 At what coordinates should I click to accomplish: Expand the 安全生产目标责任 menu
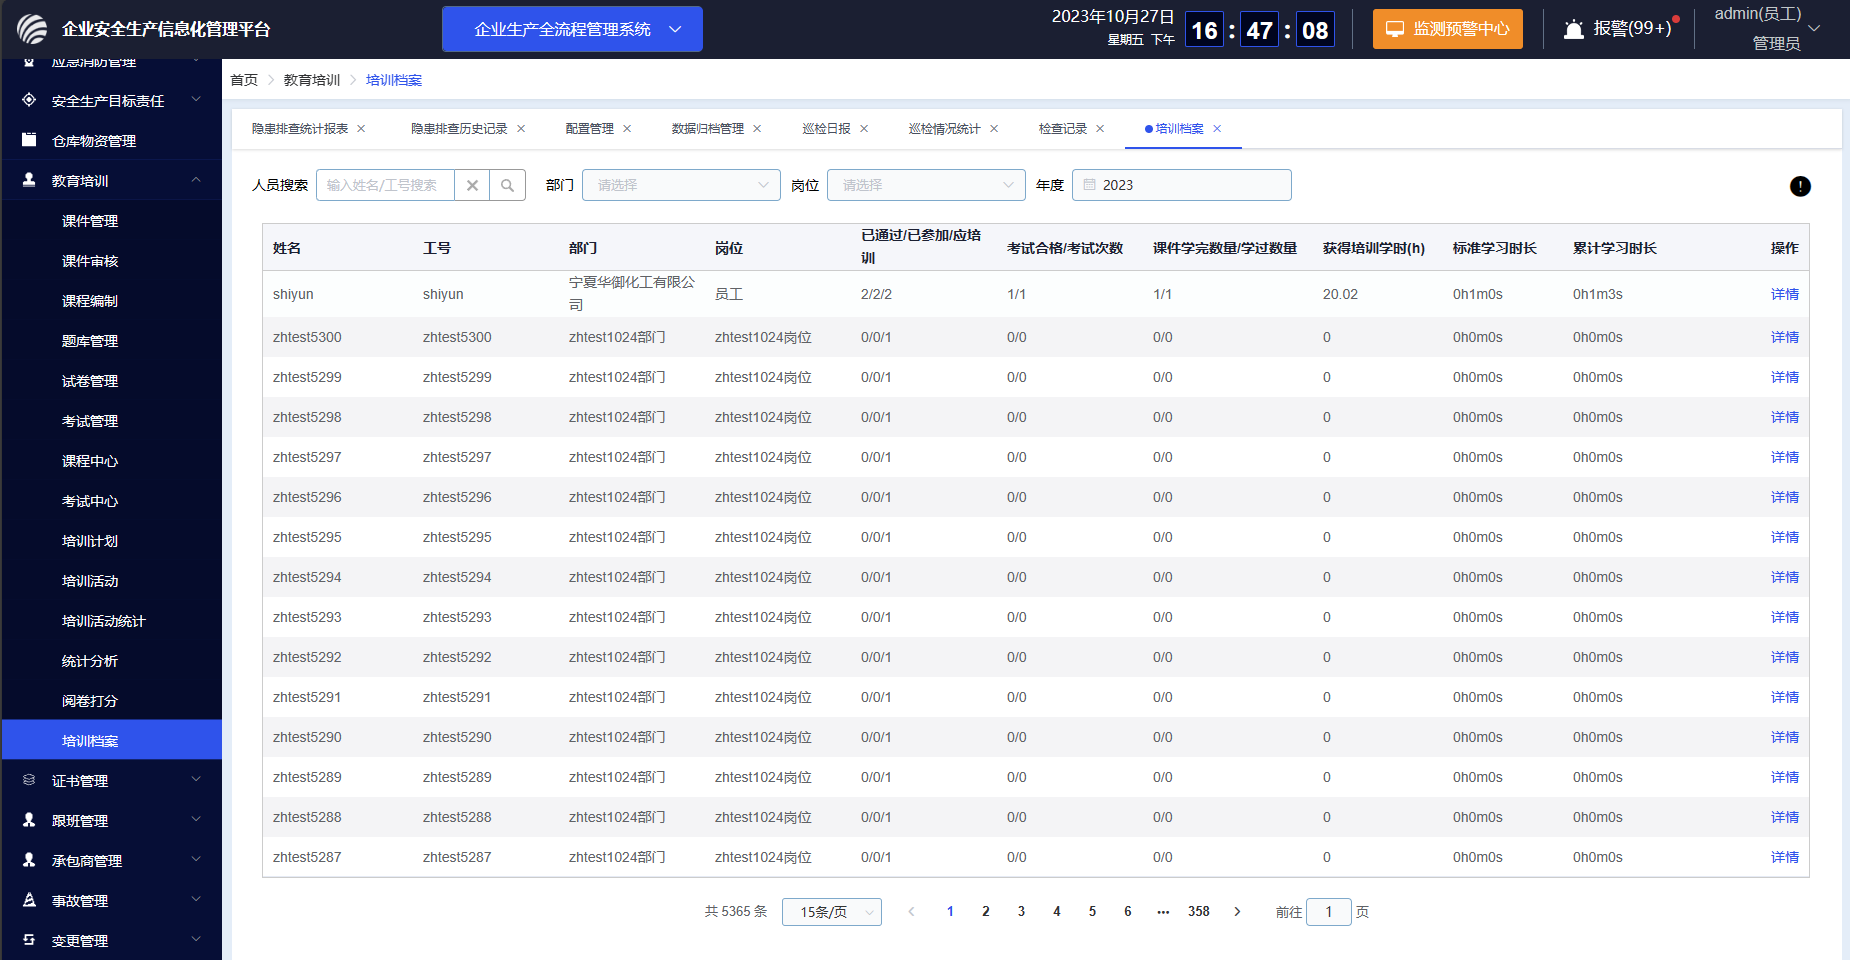(196, 99)
